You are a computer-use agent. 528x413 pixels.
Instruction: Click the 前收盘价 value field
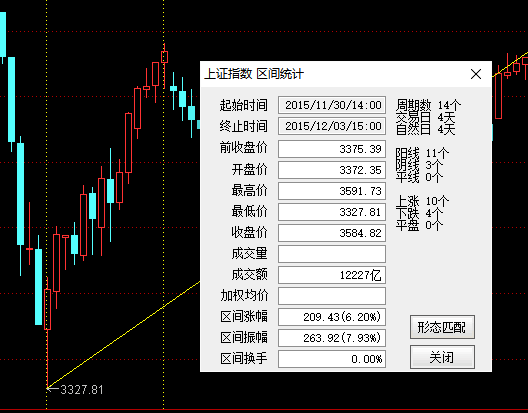[x=332, y=149]
